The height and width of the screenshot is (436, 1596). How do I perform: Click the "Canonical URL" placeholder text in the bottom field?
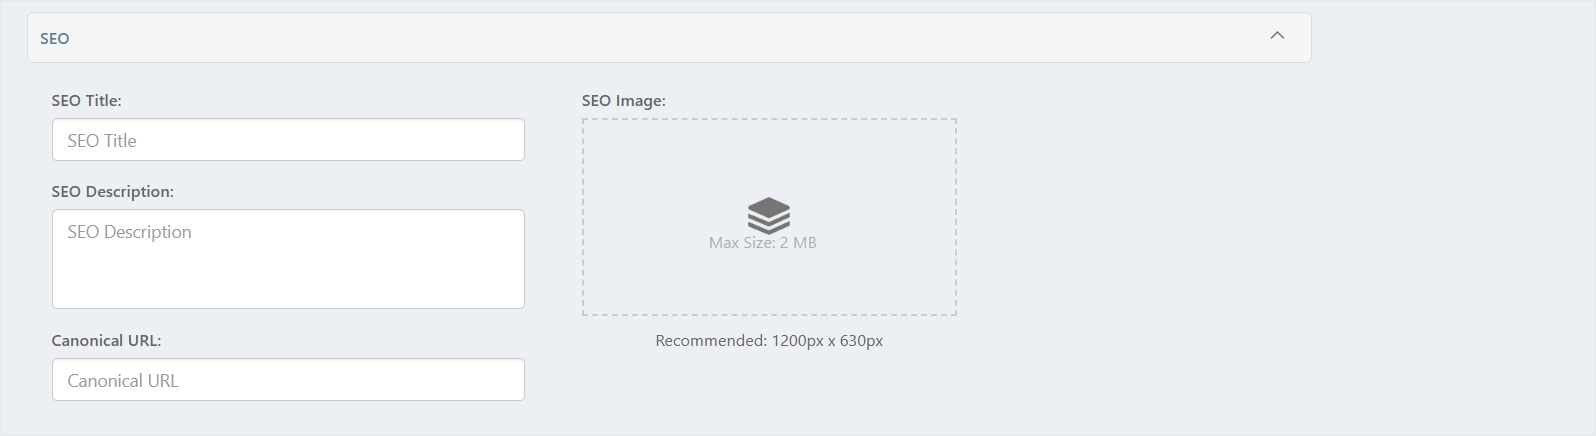click(123, 381)
